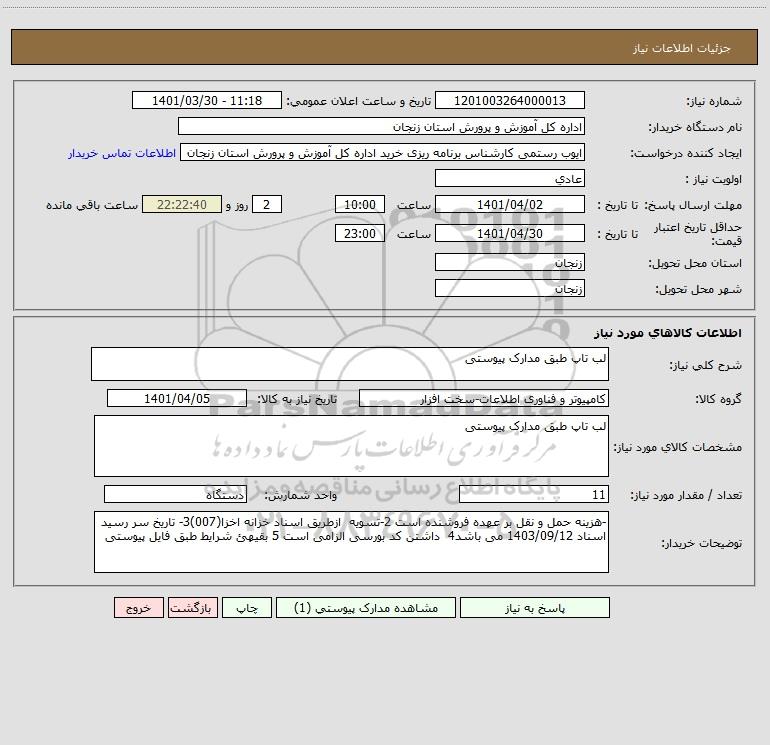
Task: Click the مشخصات کالای مورد نیاز text area
Action: (x=351, y=446)
